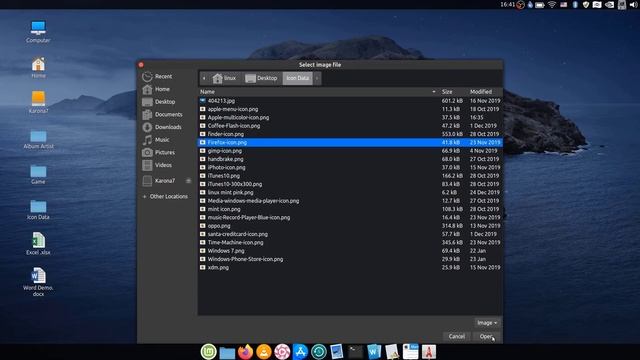
Task: Navigate to linux home in path bar
Action: coord(224,78)
